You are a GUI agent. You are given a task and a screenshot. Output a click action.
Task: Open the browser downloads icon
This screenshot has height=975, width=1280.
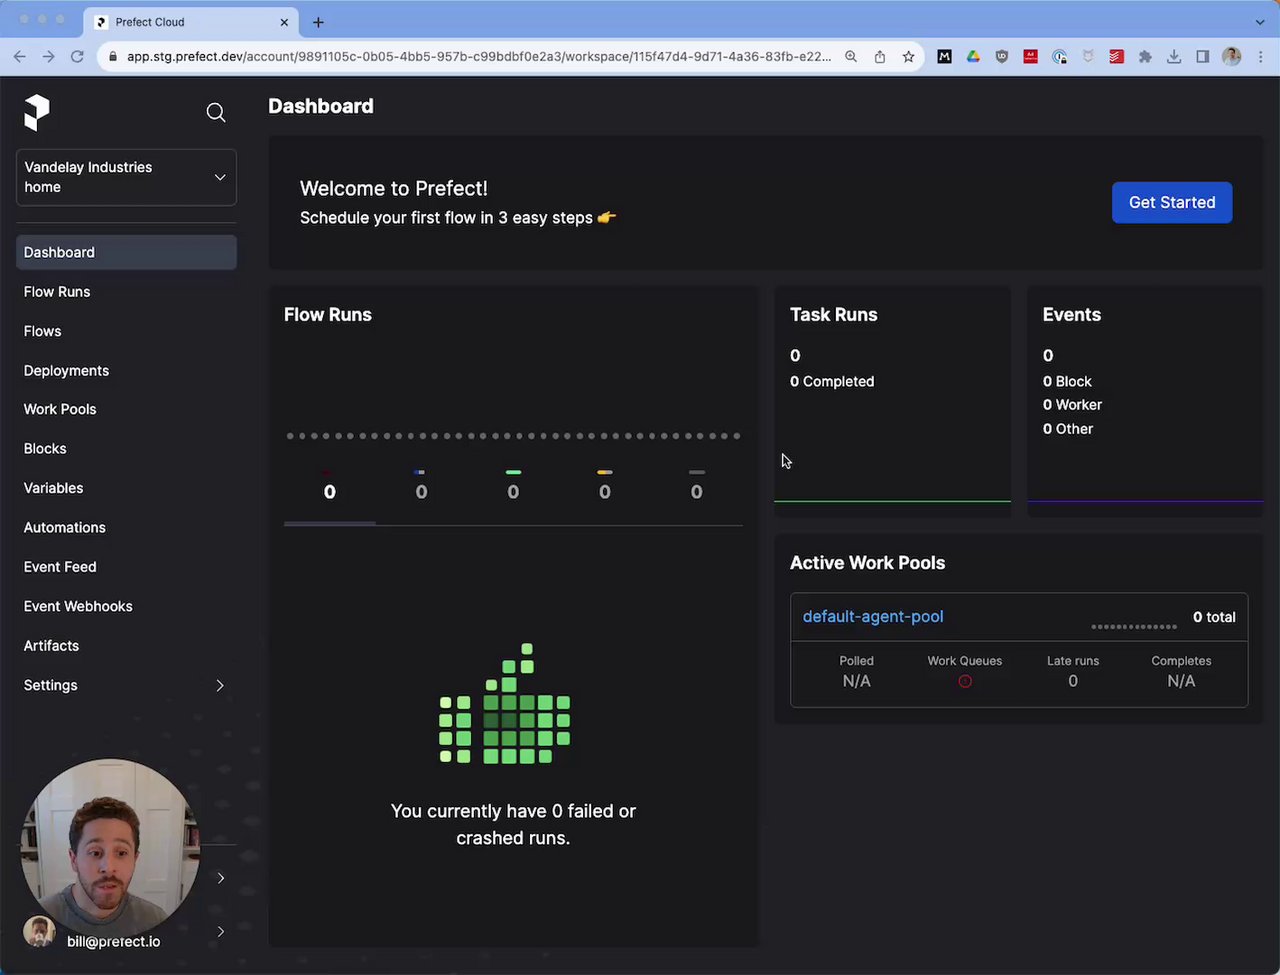pos(1174,57)
